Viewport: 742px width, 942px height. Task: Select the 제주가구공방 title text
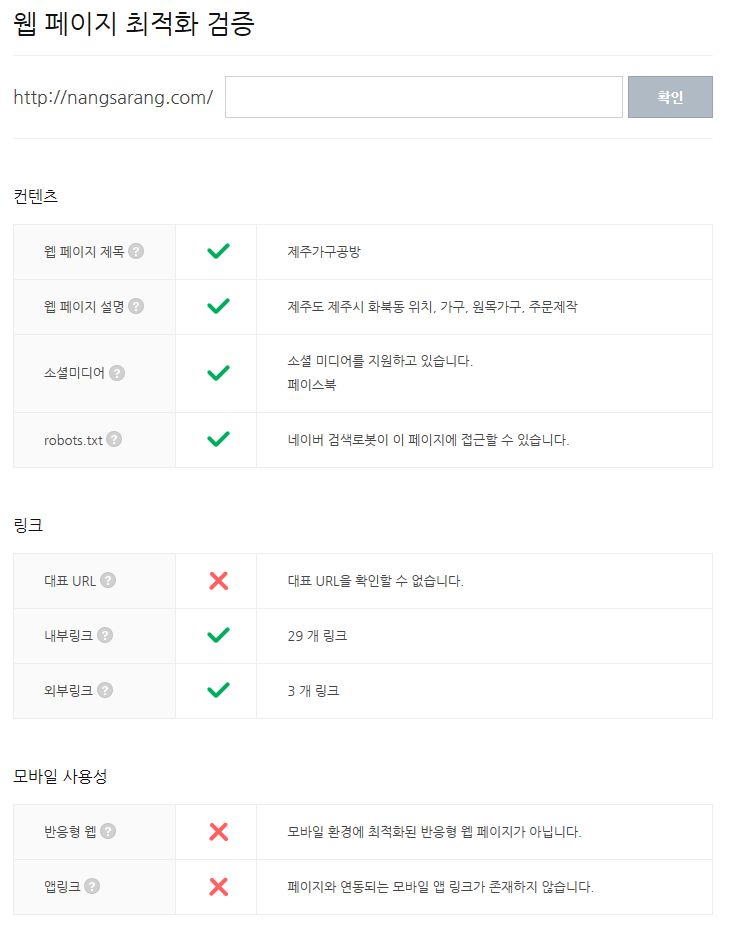point(324,252)
